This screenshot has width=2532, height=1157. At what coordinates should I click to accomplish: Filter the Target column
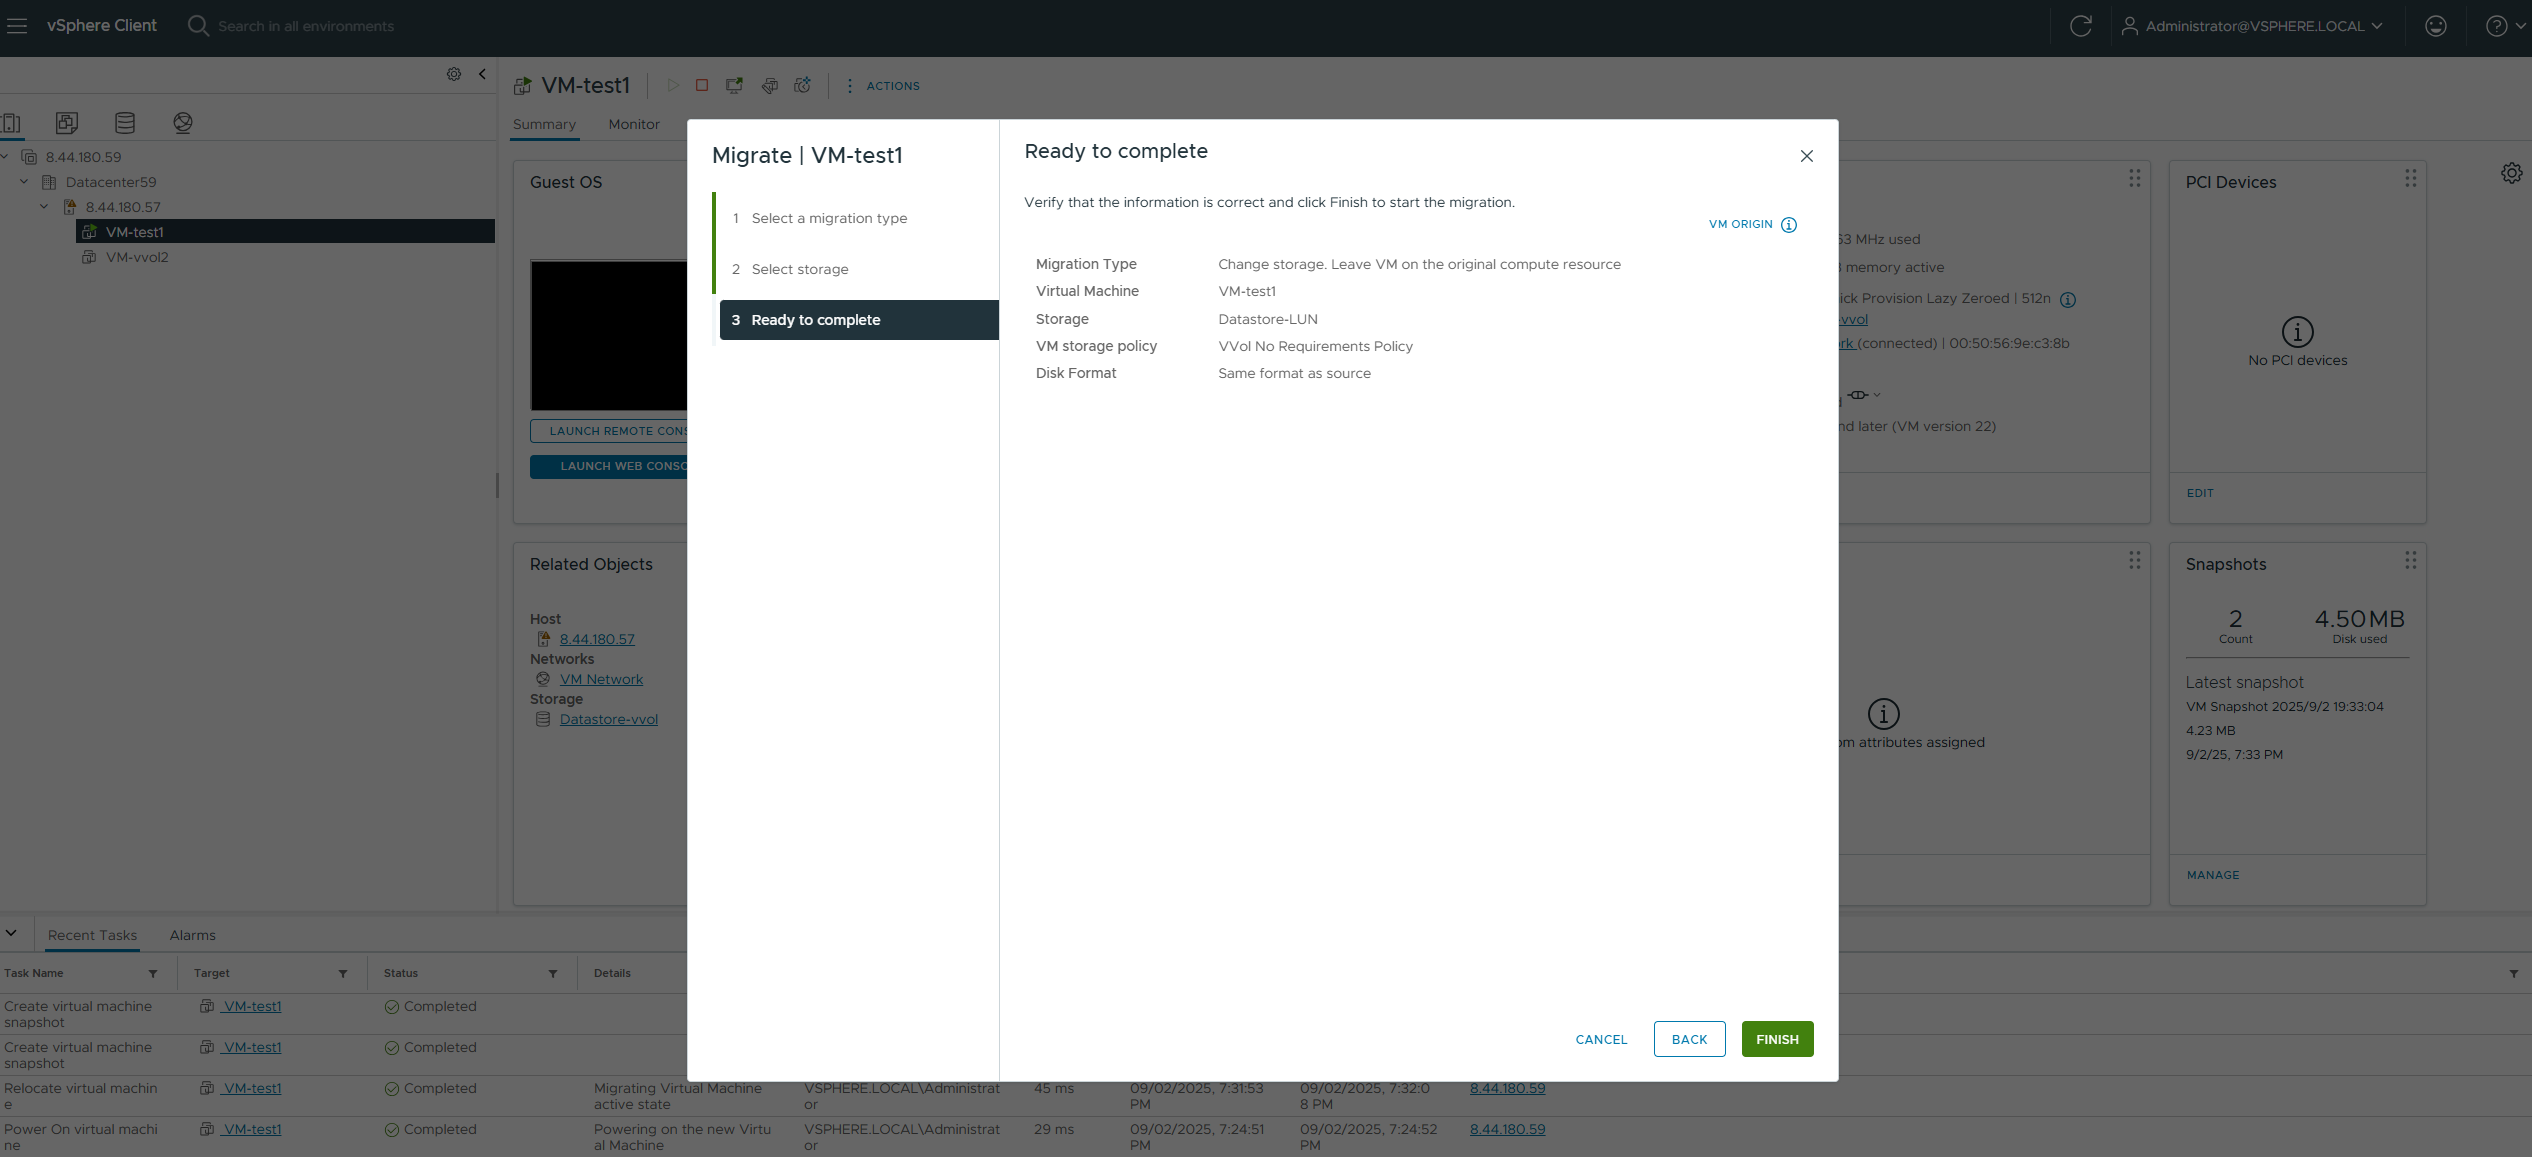point(343,973)
